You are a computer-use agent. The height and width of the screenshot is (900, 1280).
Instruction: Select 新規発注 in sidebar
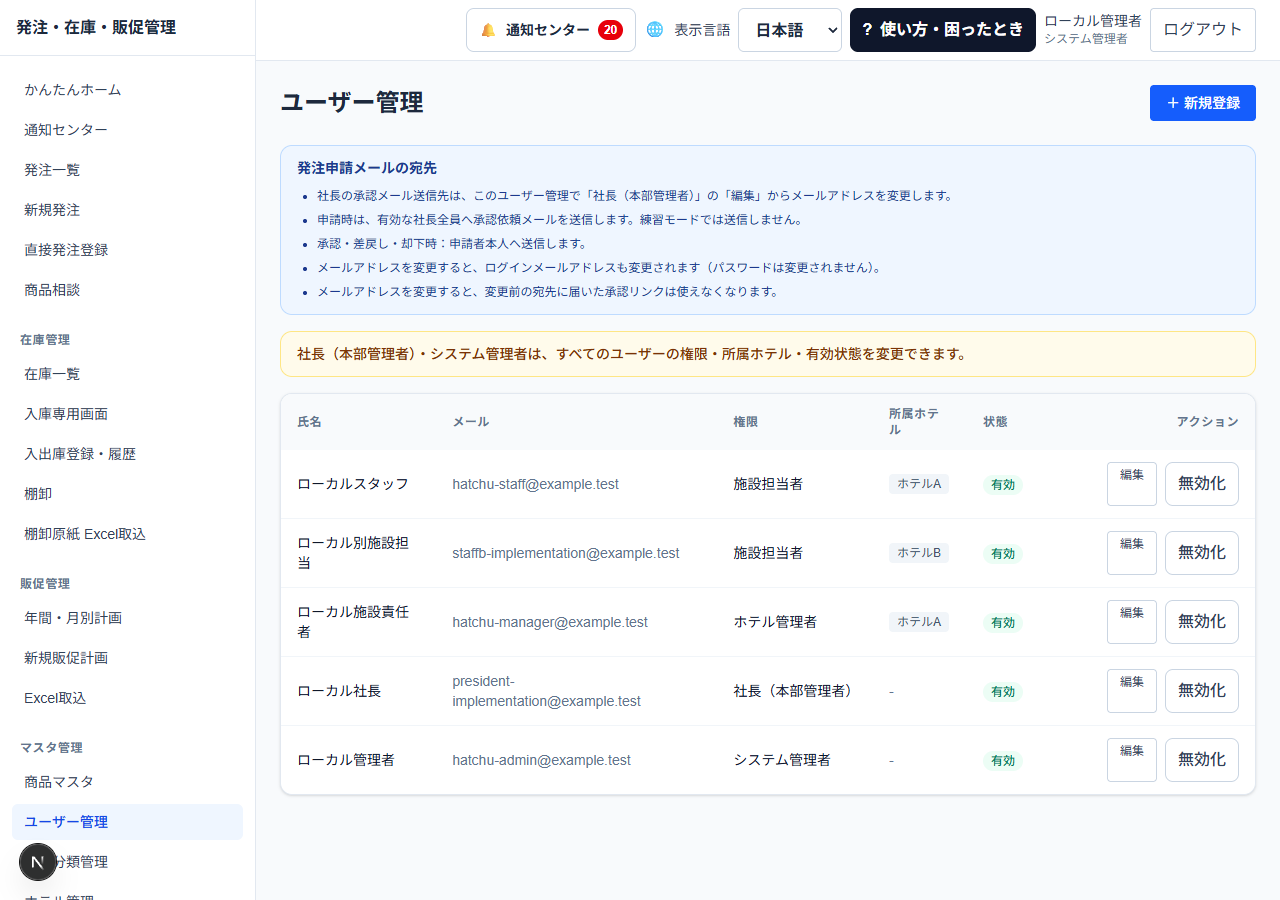point(127,210)
